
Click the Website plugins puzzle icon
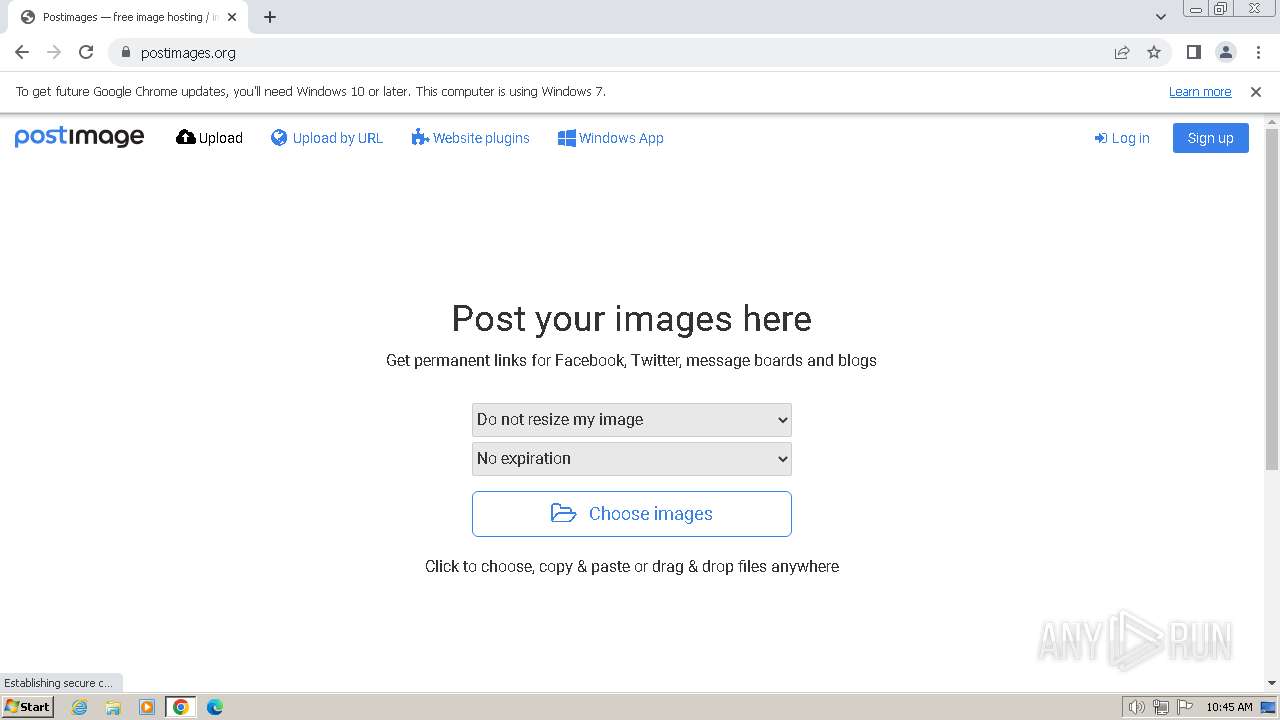pos(420,137)
